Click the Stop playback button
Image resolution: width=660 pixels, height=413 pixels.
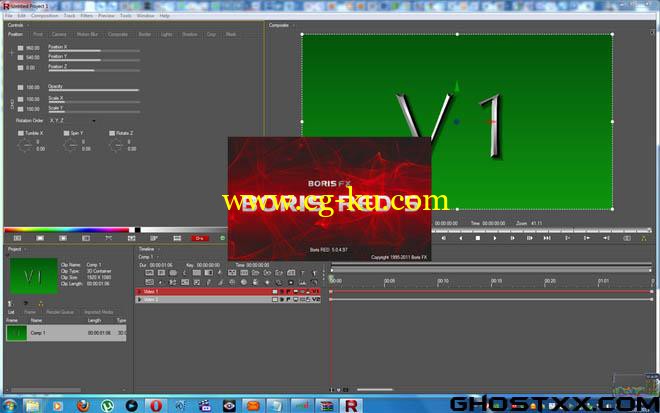point(478,238)
